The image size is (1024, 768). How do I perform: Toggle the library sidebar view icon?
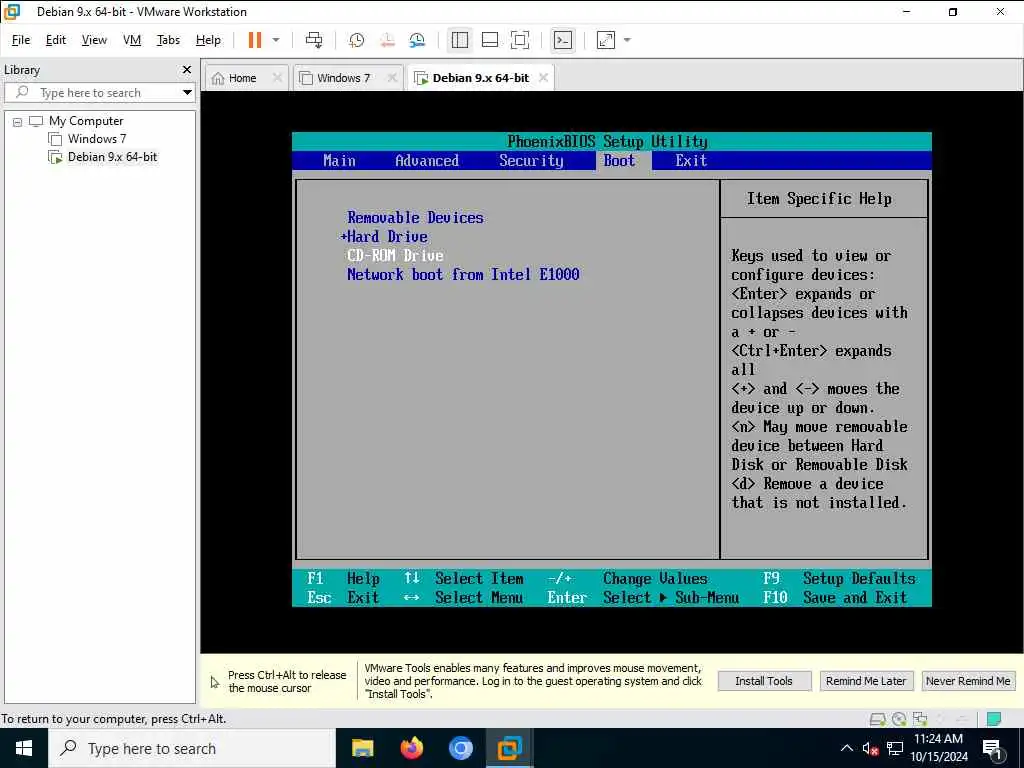[460, 40]
